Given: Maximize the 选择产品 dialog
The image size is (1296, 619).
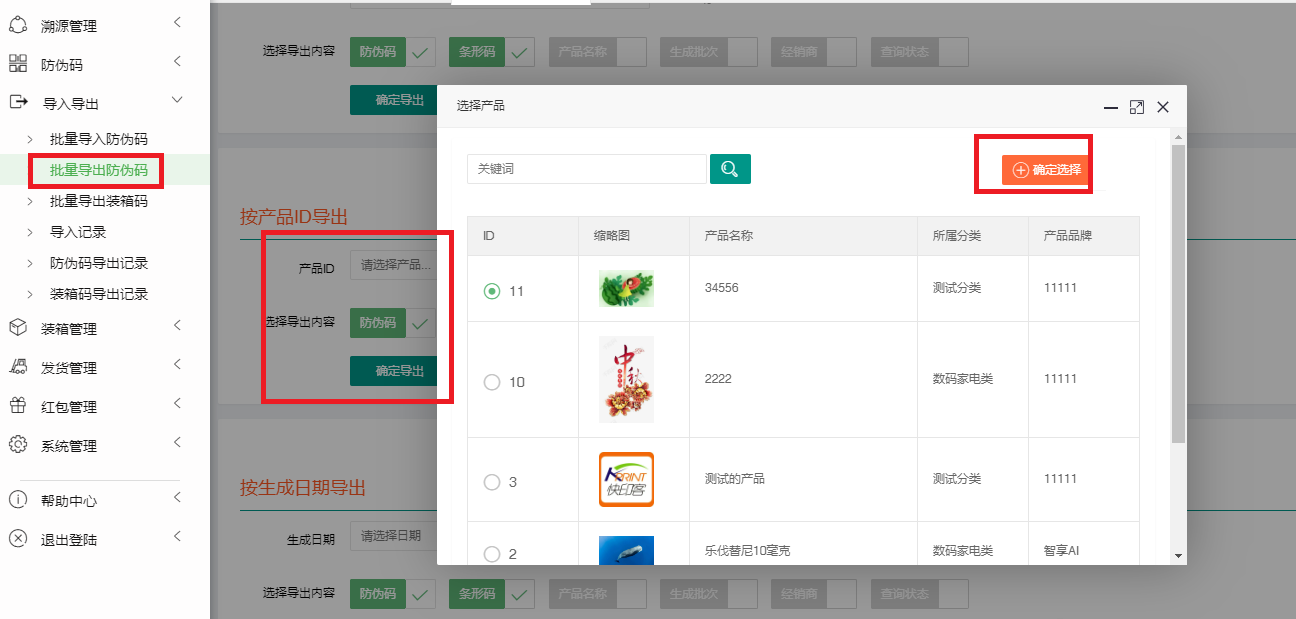Looking at the screenshot, I should tap(1136, 107).
